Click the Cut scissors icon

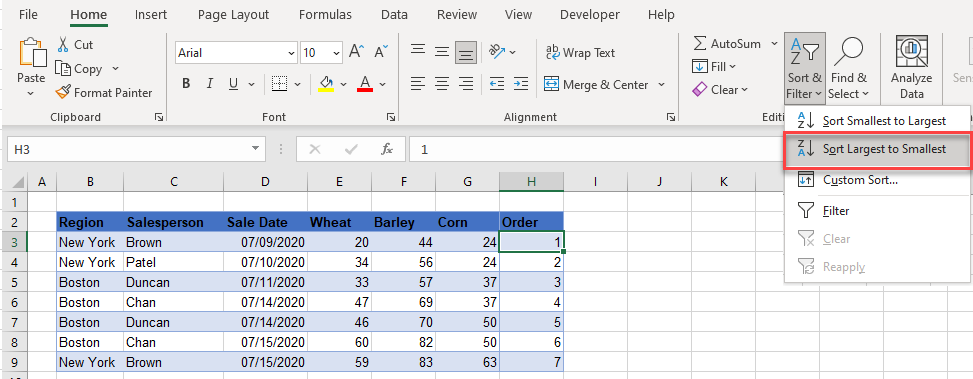click(63, 45)
